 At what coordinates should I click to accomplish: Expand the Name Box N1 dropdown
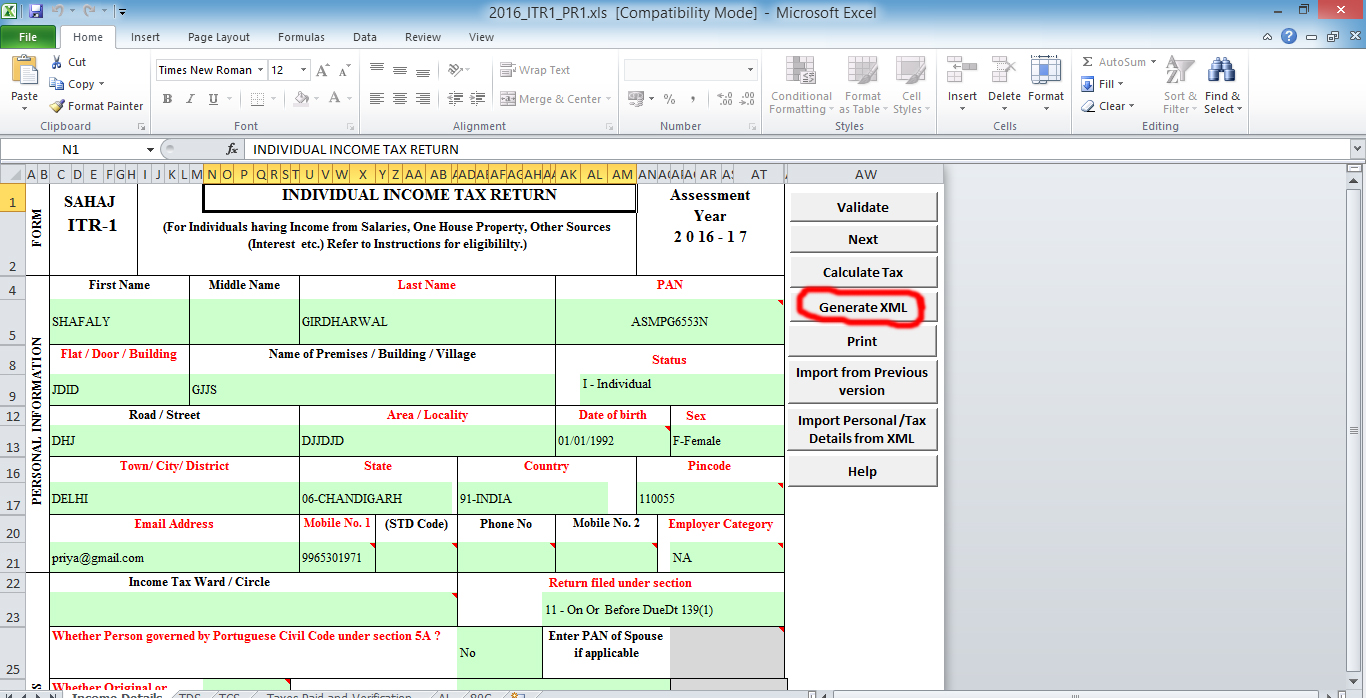[x=150, y=149]
